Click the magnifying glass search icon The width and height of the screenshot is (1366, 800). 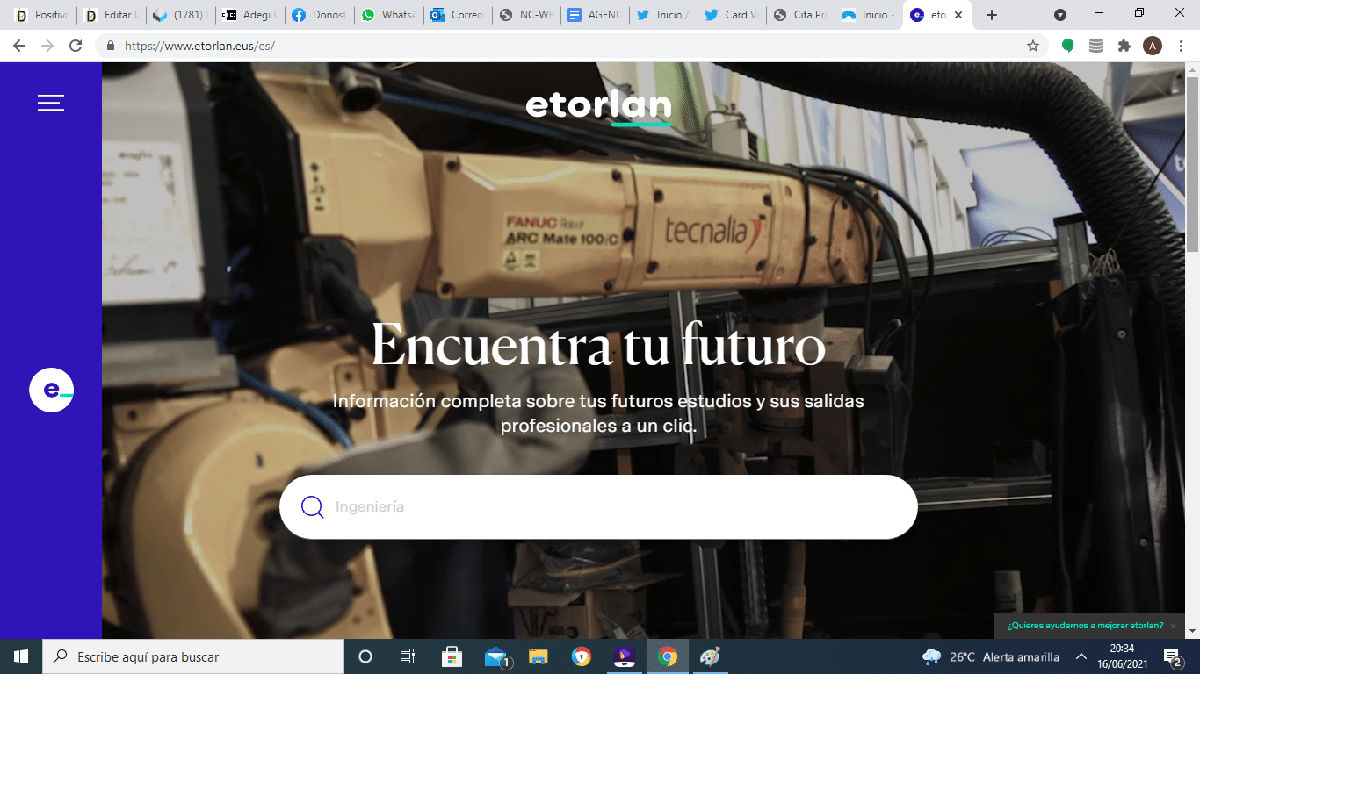(x=312, y=507)
